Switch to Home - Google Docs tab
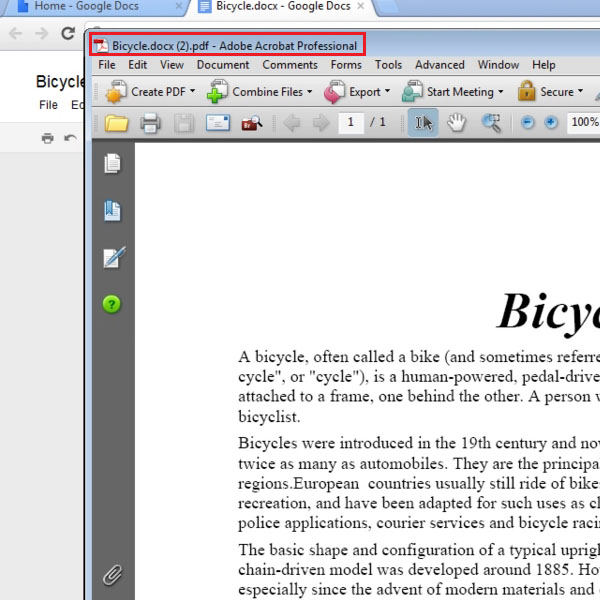 [x=94, y=7]
